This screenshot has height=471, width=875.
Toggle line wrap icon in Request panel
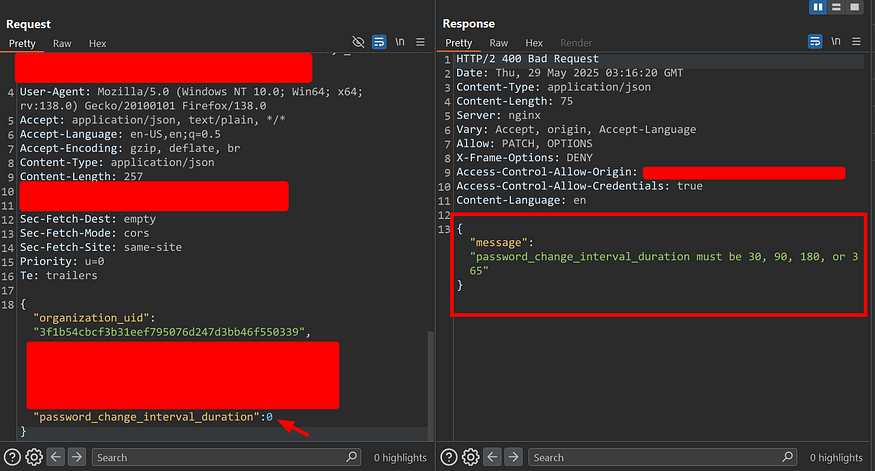[x=379, y=43]
